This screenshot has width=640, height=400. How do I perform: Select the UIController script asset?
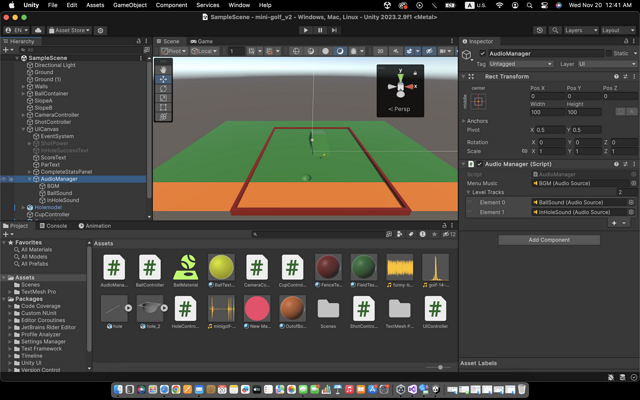tap(436, 312)
